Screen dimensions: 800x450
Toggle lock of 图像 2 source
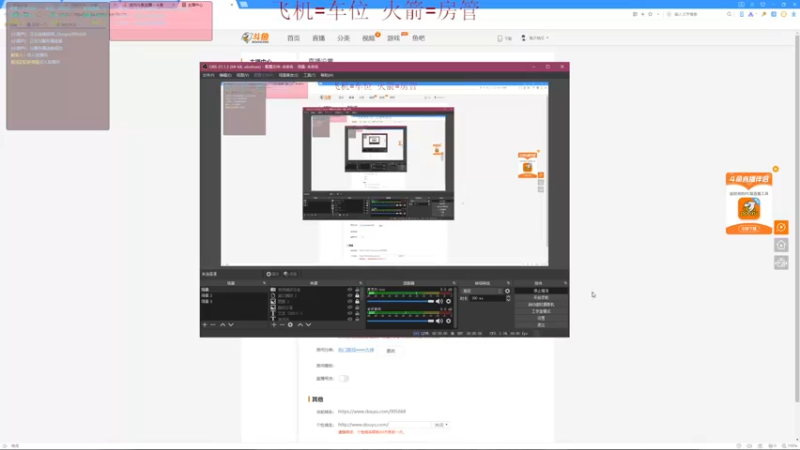(357, 301)
